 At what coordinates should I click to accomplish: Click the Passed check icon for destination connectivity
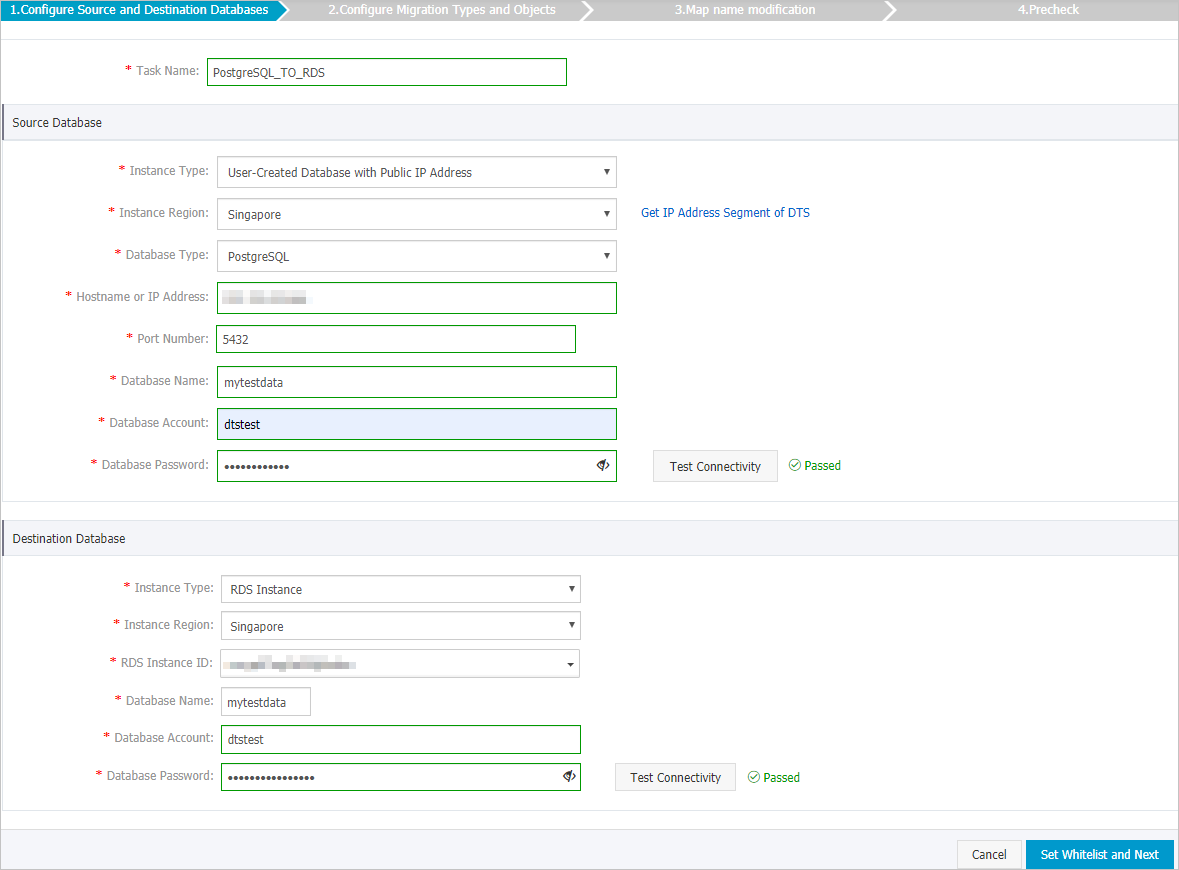(x=753, y=777)
